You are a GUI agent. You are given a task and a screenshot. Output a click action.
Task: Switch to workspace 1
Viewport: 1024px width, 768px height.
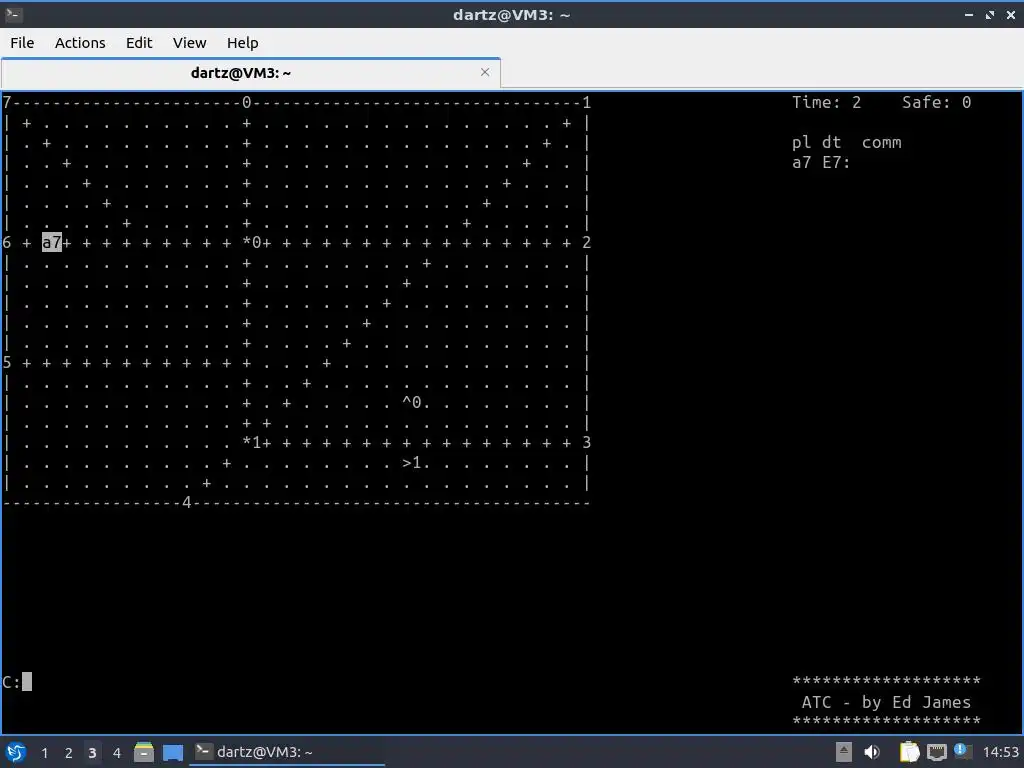click(x=44, y=753)
